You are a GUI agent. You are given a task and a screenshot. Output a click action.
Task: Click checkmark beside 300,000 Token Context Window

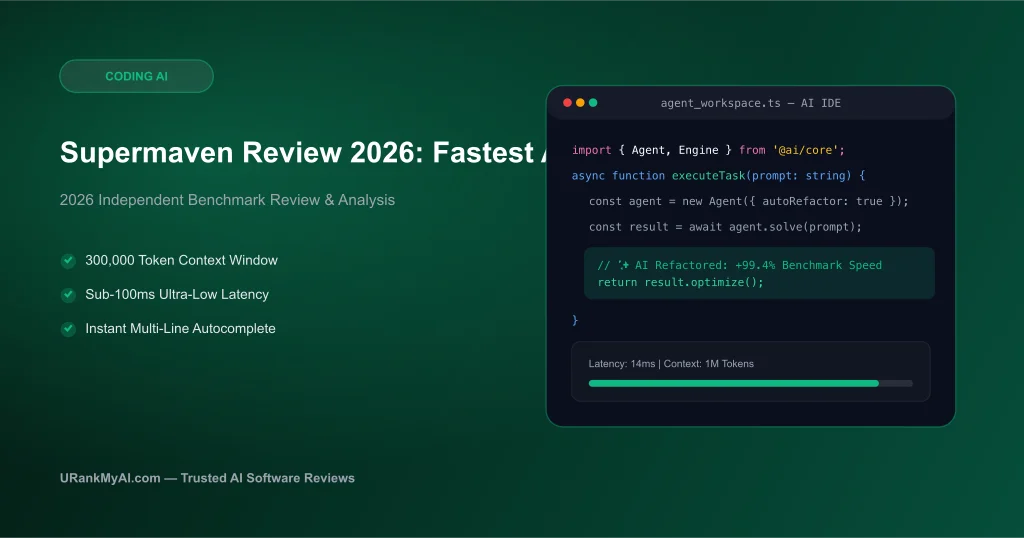tap(68, 261)
